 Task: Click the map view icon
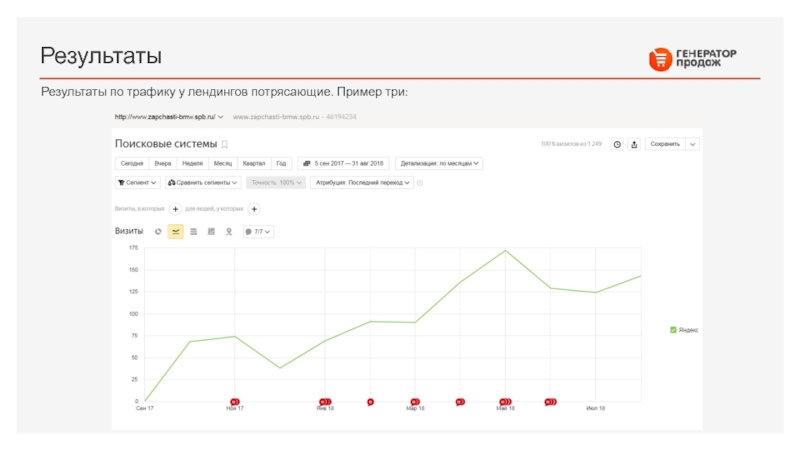coord(229,231)
